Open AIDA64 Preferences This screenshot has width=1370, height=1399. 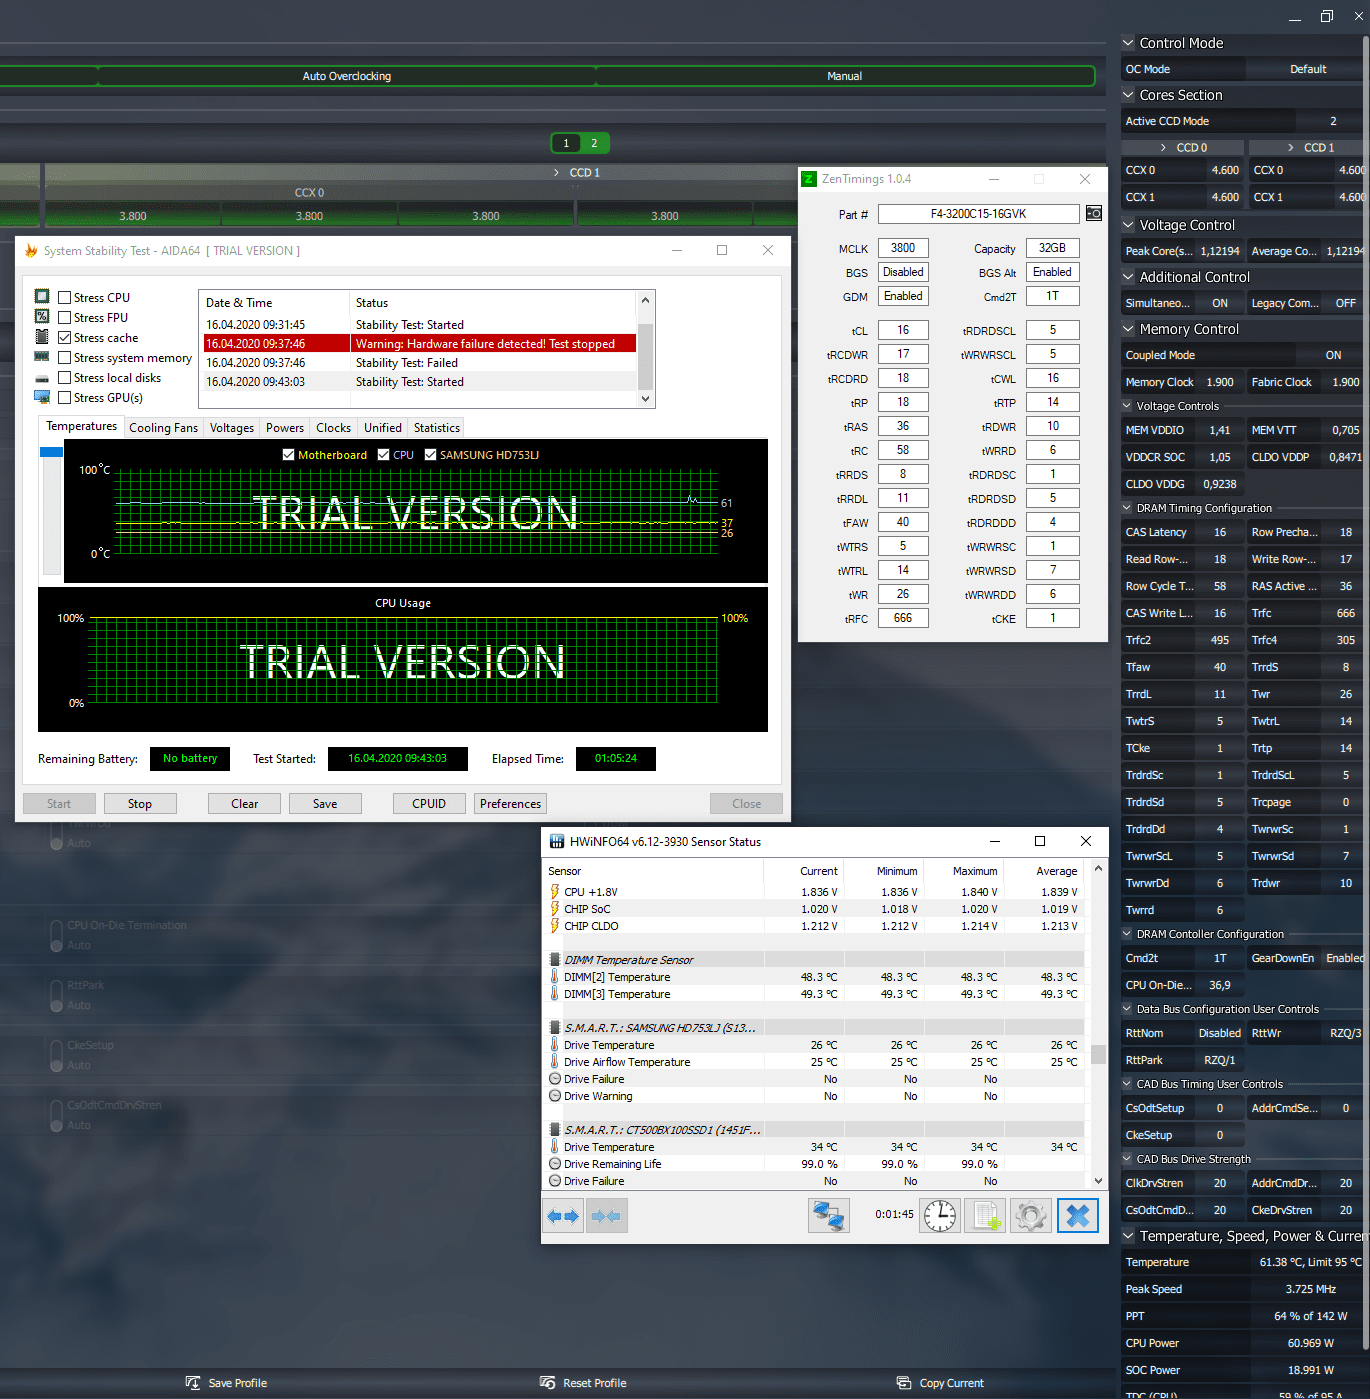[x=511, y=804]
